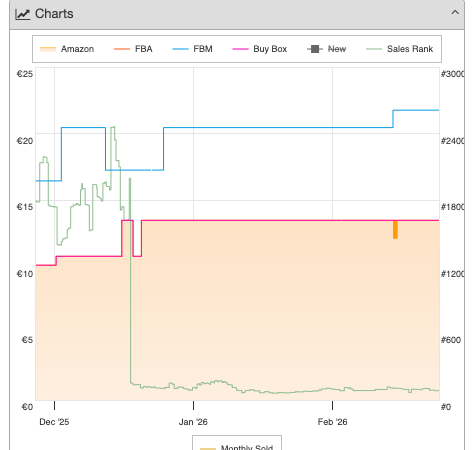Click the #600 sales rank axis label
The image size is (474, 450).
(x=451, y=340)
